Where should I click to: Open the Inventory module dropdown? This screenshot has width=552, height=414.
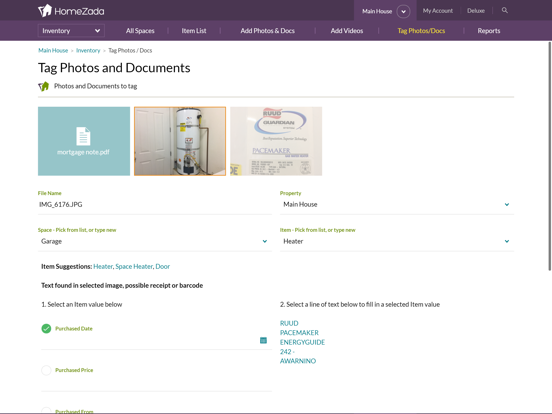[x=71, y=31]
